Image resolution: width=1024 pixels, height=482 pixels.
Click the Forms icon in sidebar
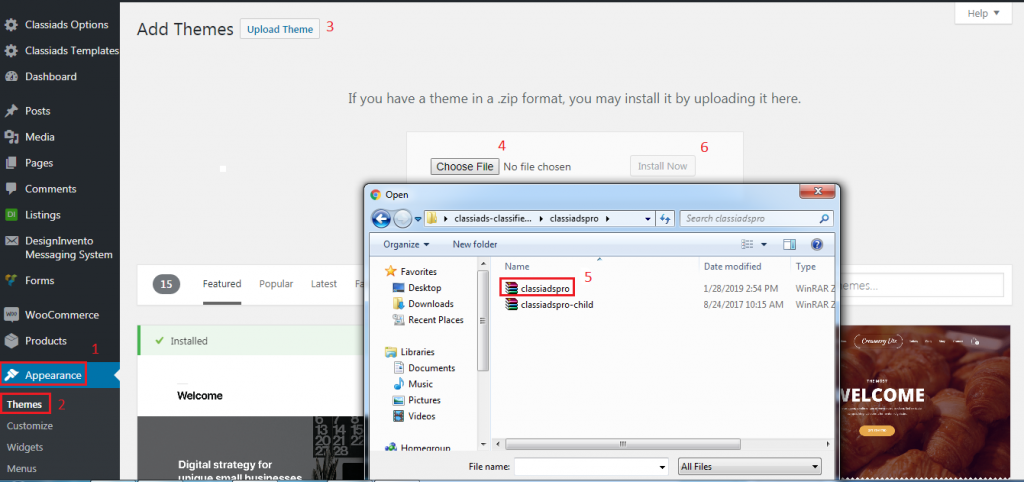tap(11, 280)
